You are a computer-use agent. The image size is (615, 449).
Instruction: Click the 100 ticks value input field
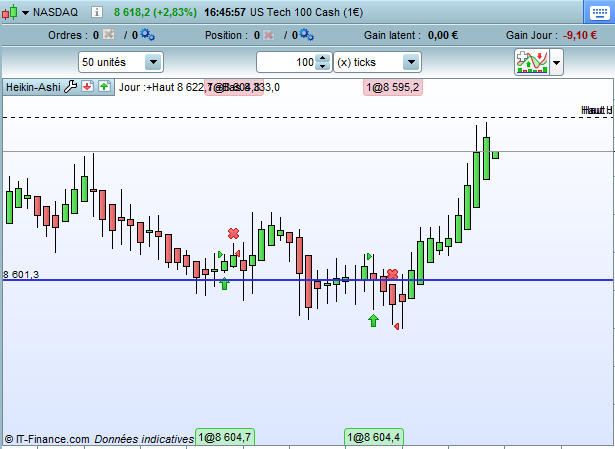[286, 62]
